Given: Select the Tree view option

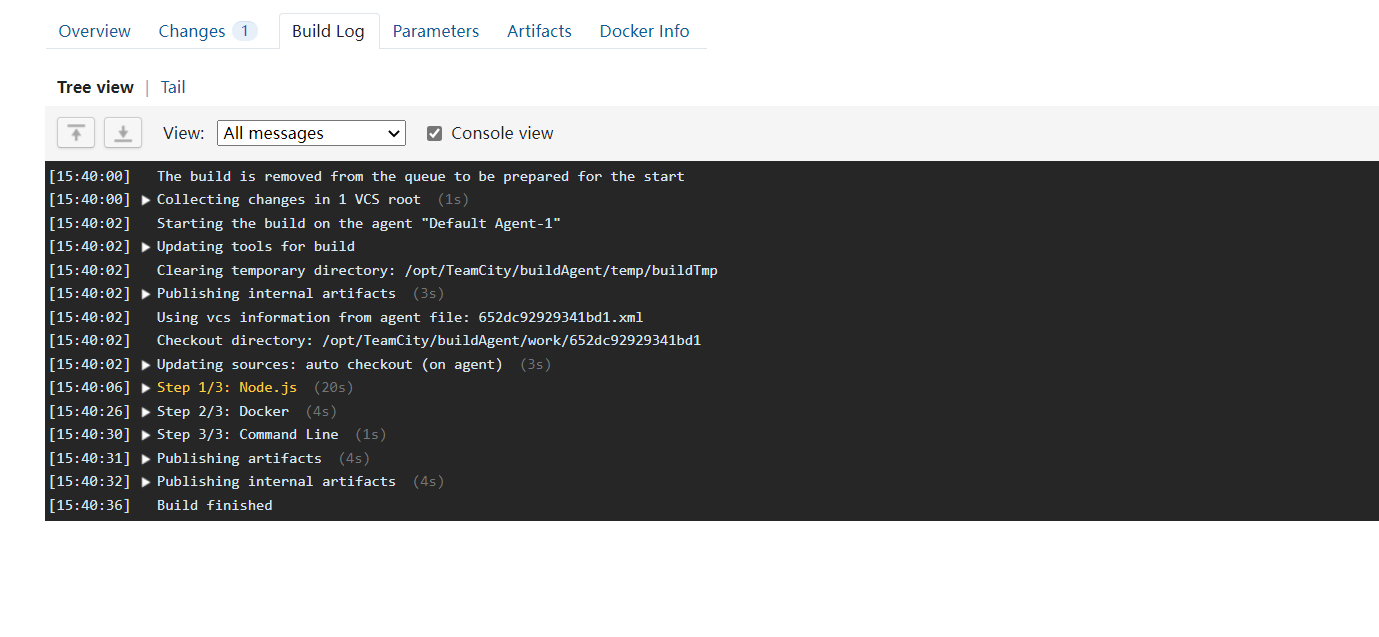Looking at the screenshot, I should [x=95, y=87].
